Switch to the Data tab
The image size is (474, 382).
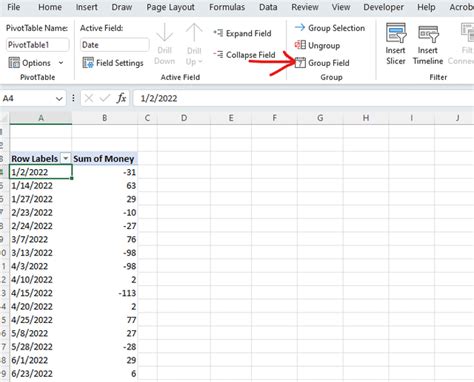[x=268, y=7]
